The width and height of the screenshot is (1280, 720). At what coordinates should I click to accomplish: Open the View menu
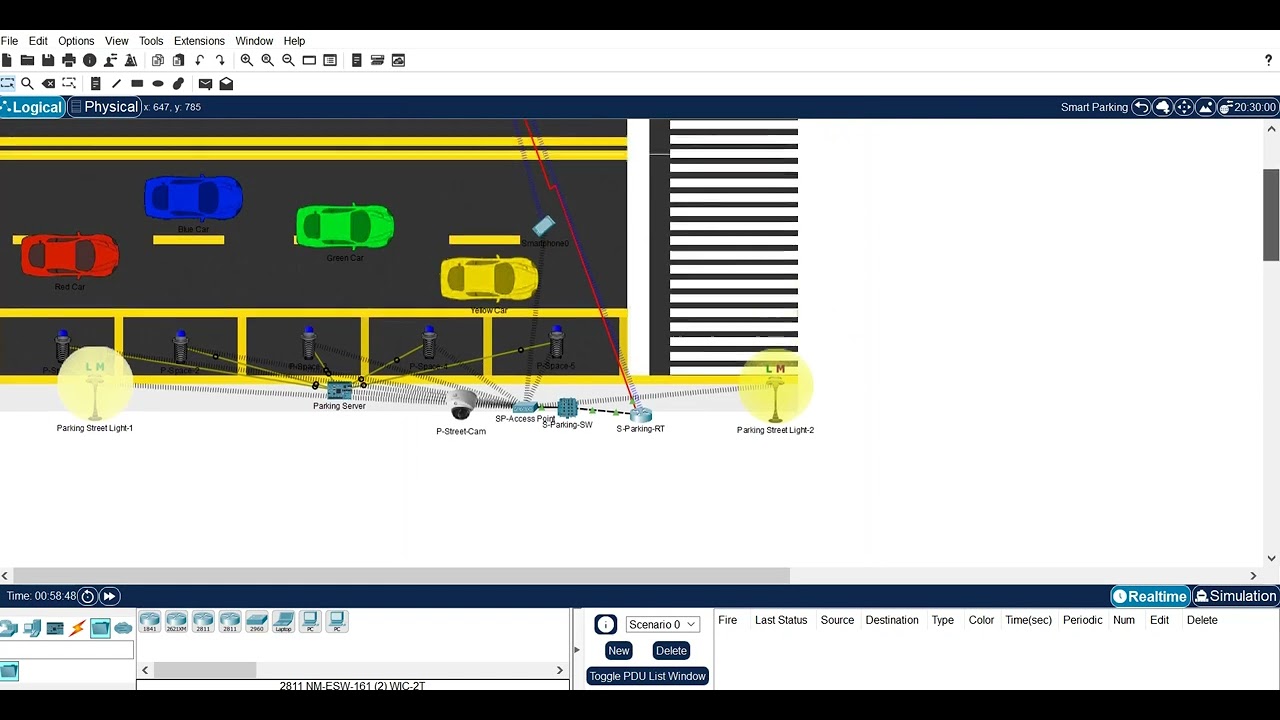click(x=117, y=41)
